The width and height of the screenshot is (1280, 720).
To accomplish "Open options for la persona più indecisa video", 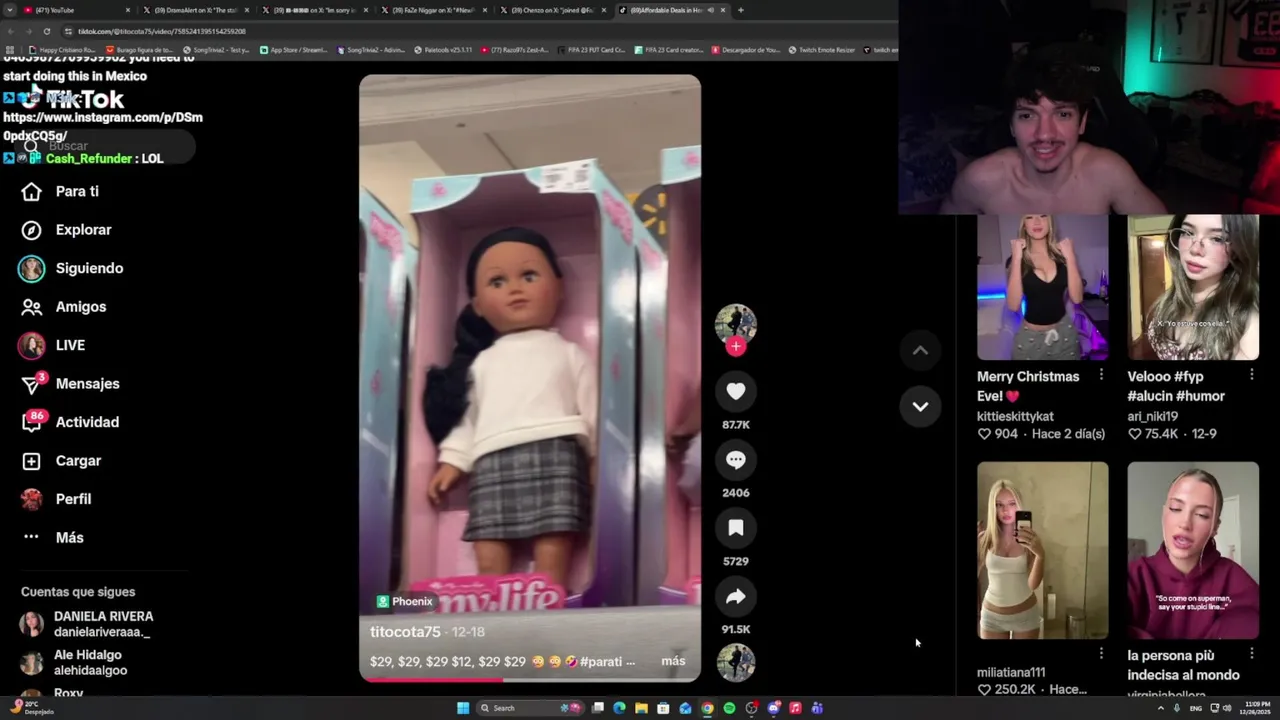I will point(1252,653).
